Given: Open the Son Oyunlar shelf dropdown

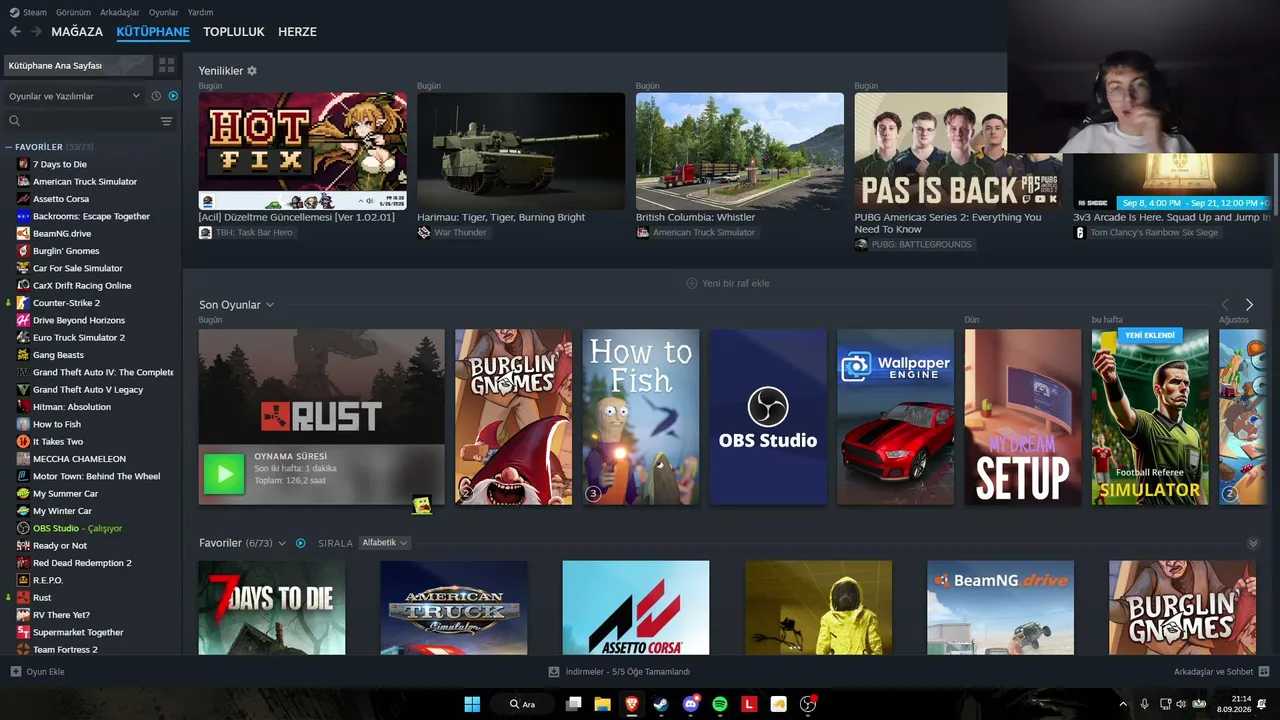Looking at the screenshot, I should (270, 305).
